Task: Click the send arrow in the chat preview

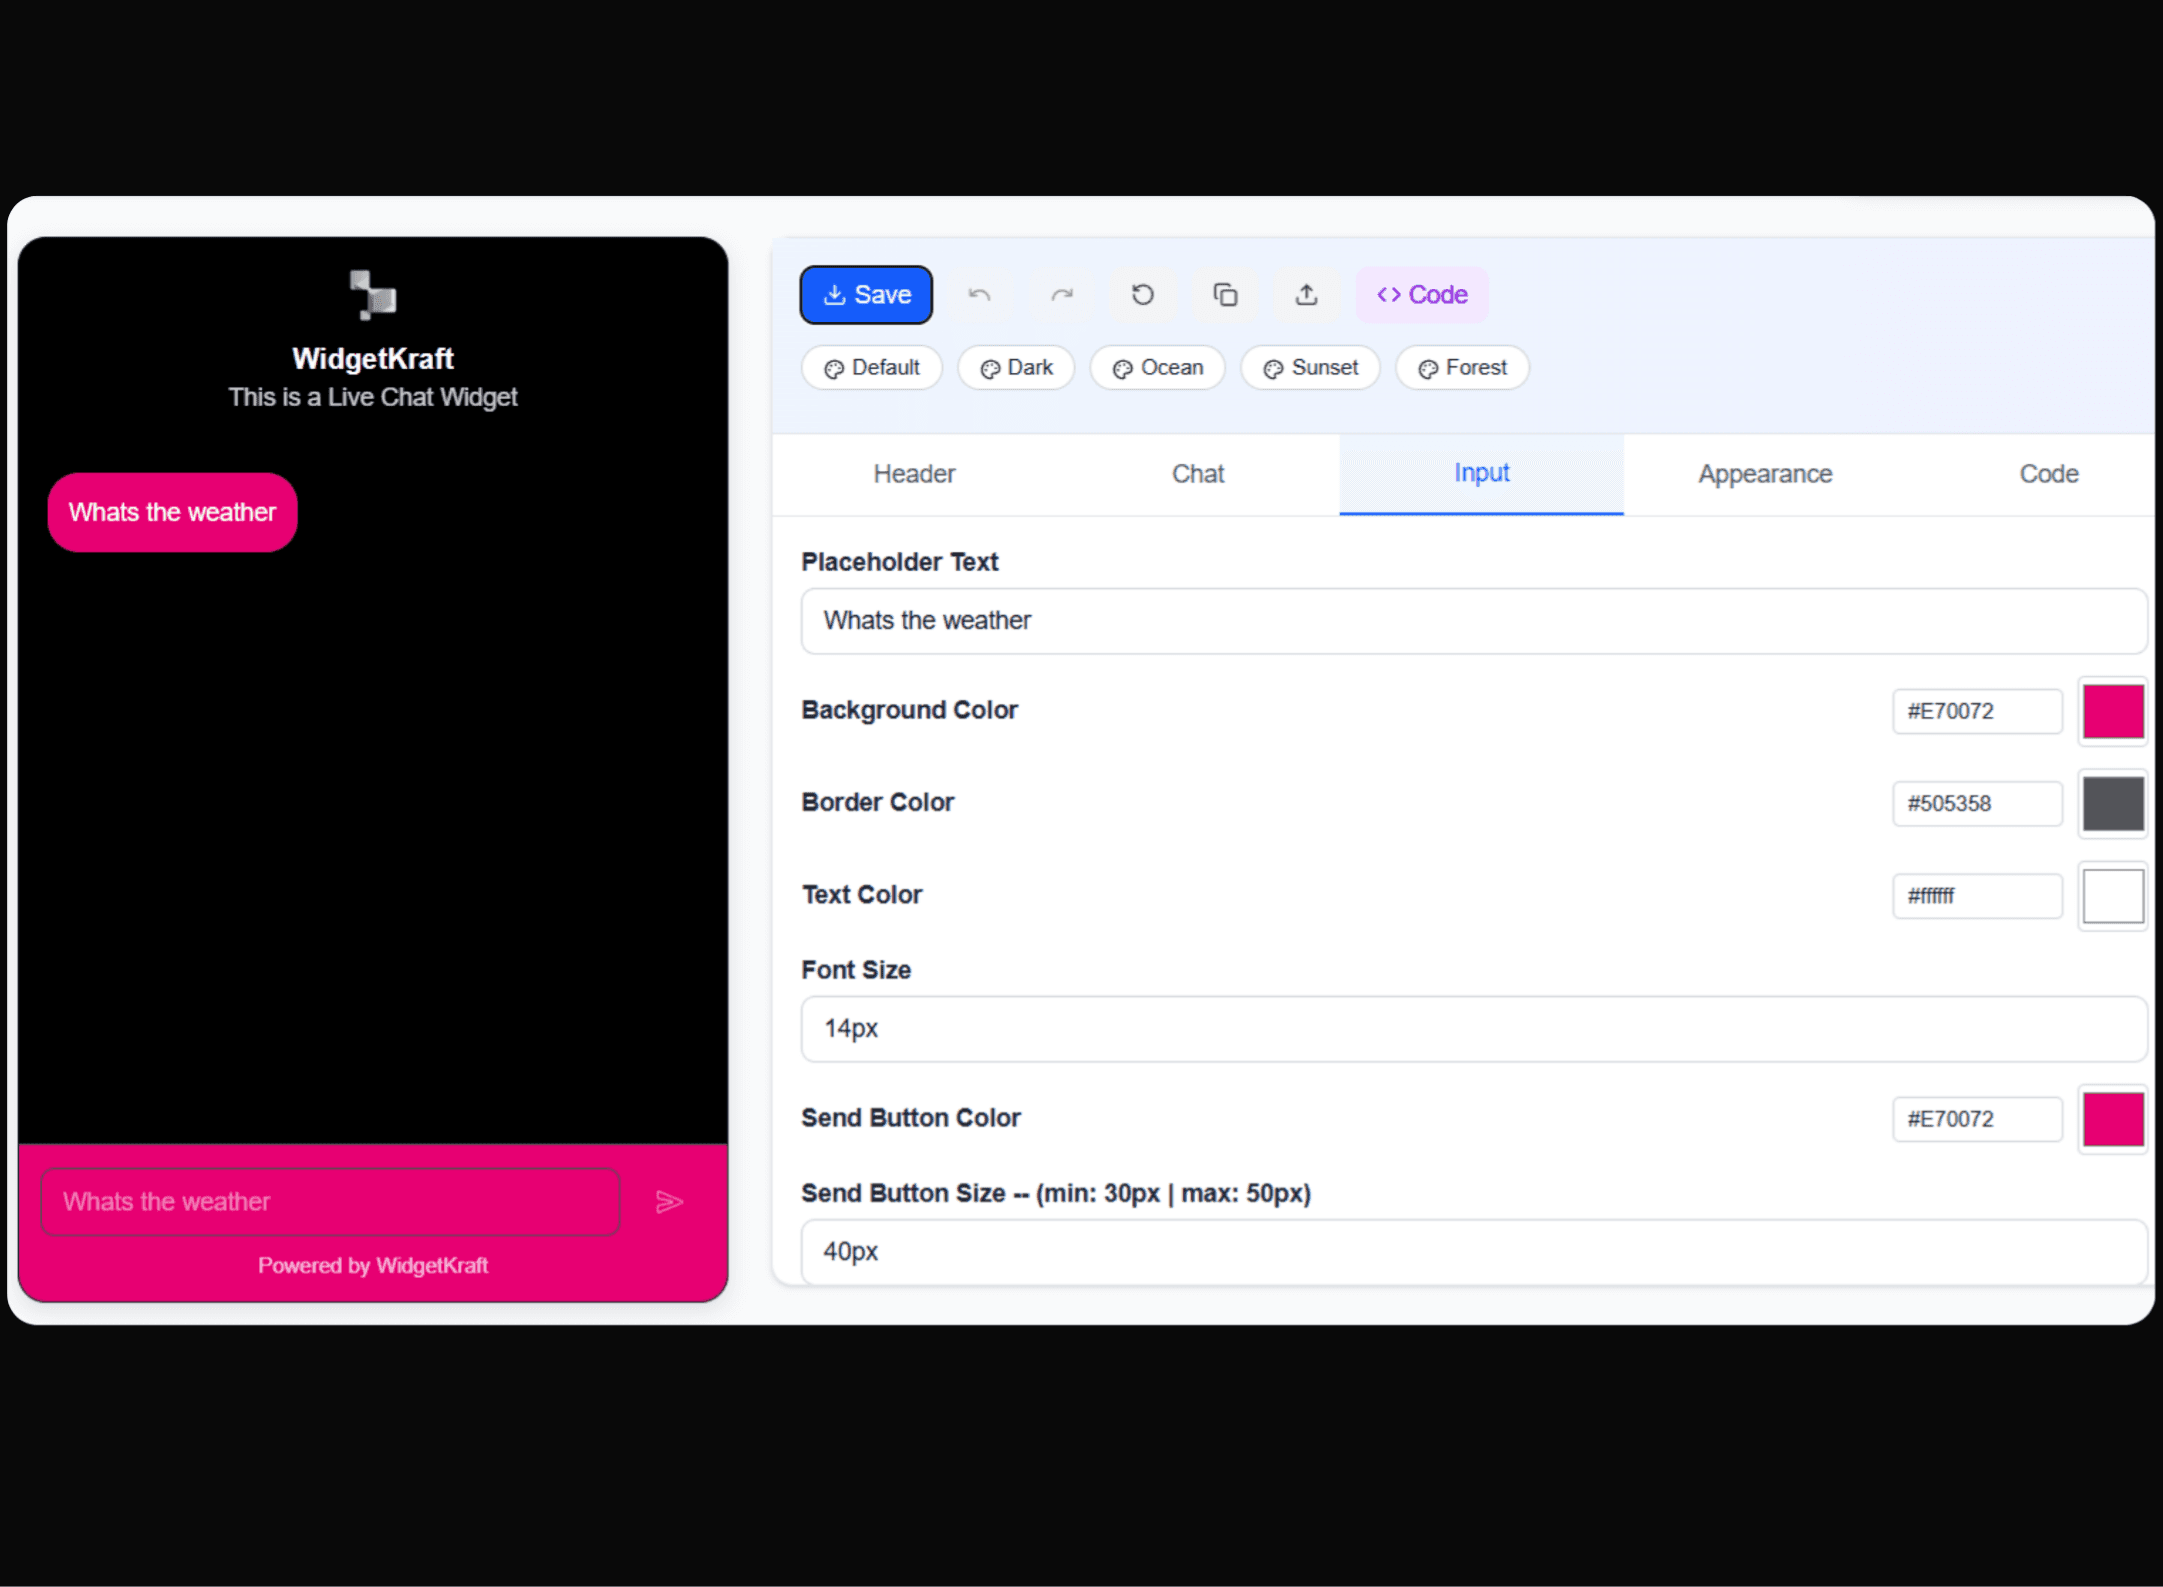Action: click(669, 1201)
